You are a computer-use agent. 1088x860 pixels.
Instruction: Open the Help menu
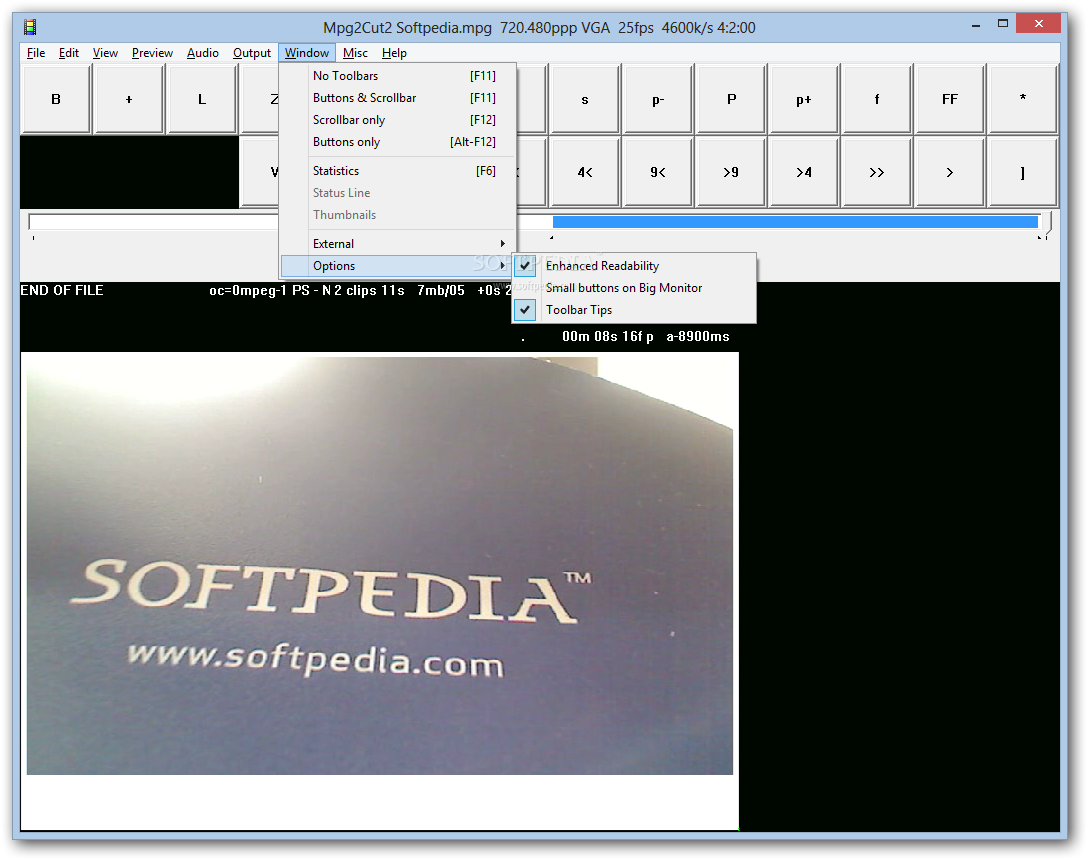(x=394, y=53)
